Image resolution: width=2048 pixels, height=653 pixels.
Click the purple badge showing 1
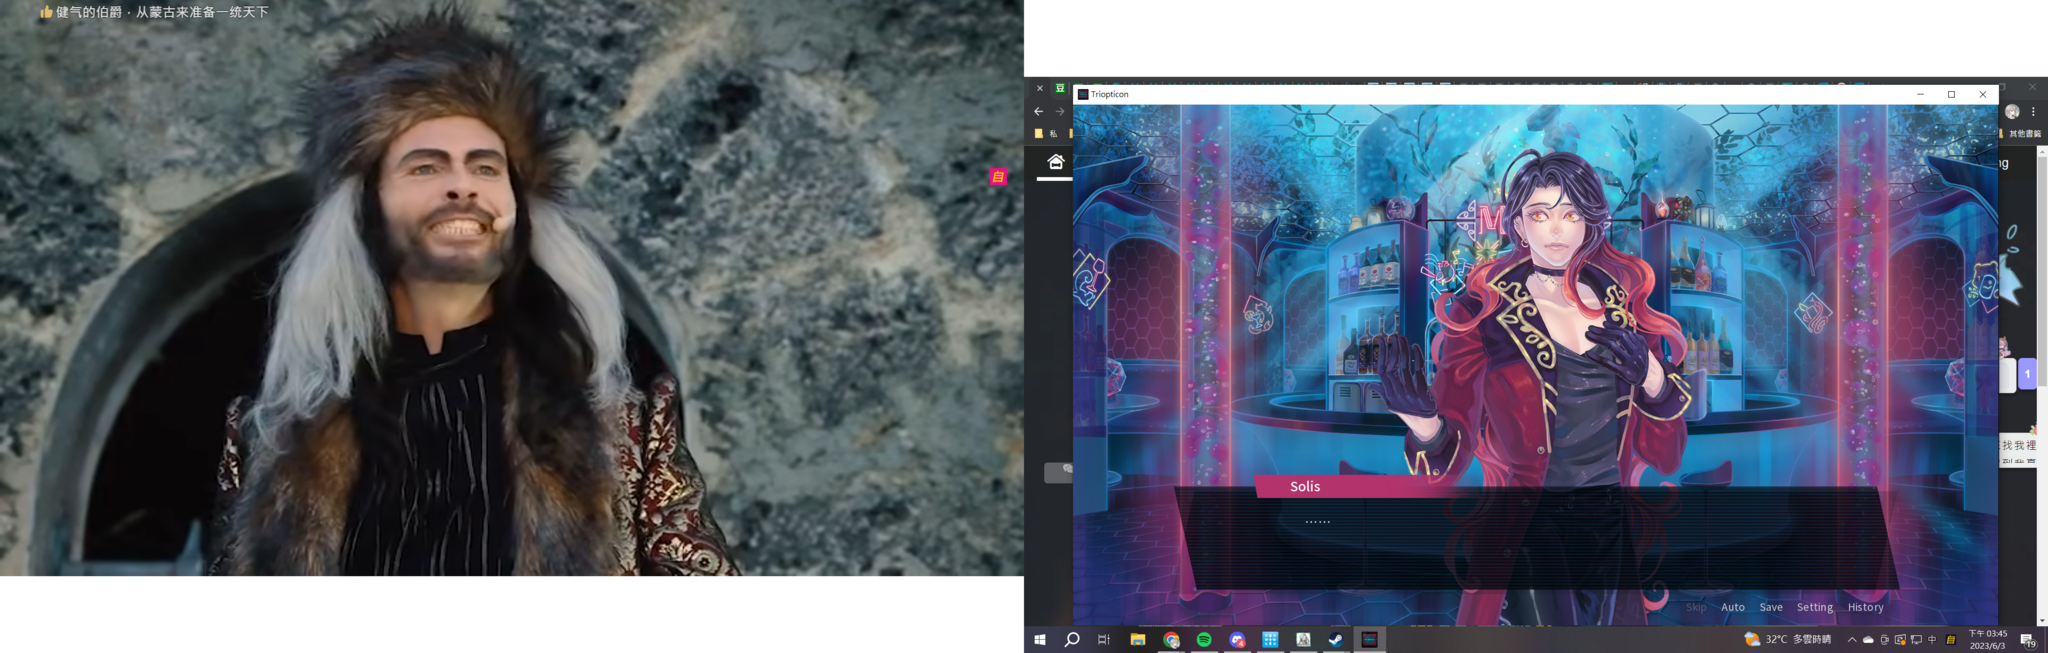2028,374
